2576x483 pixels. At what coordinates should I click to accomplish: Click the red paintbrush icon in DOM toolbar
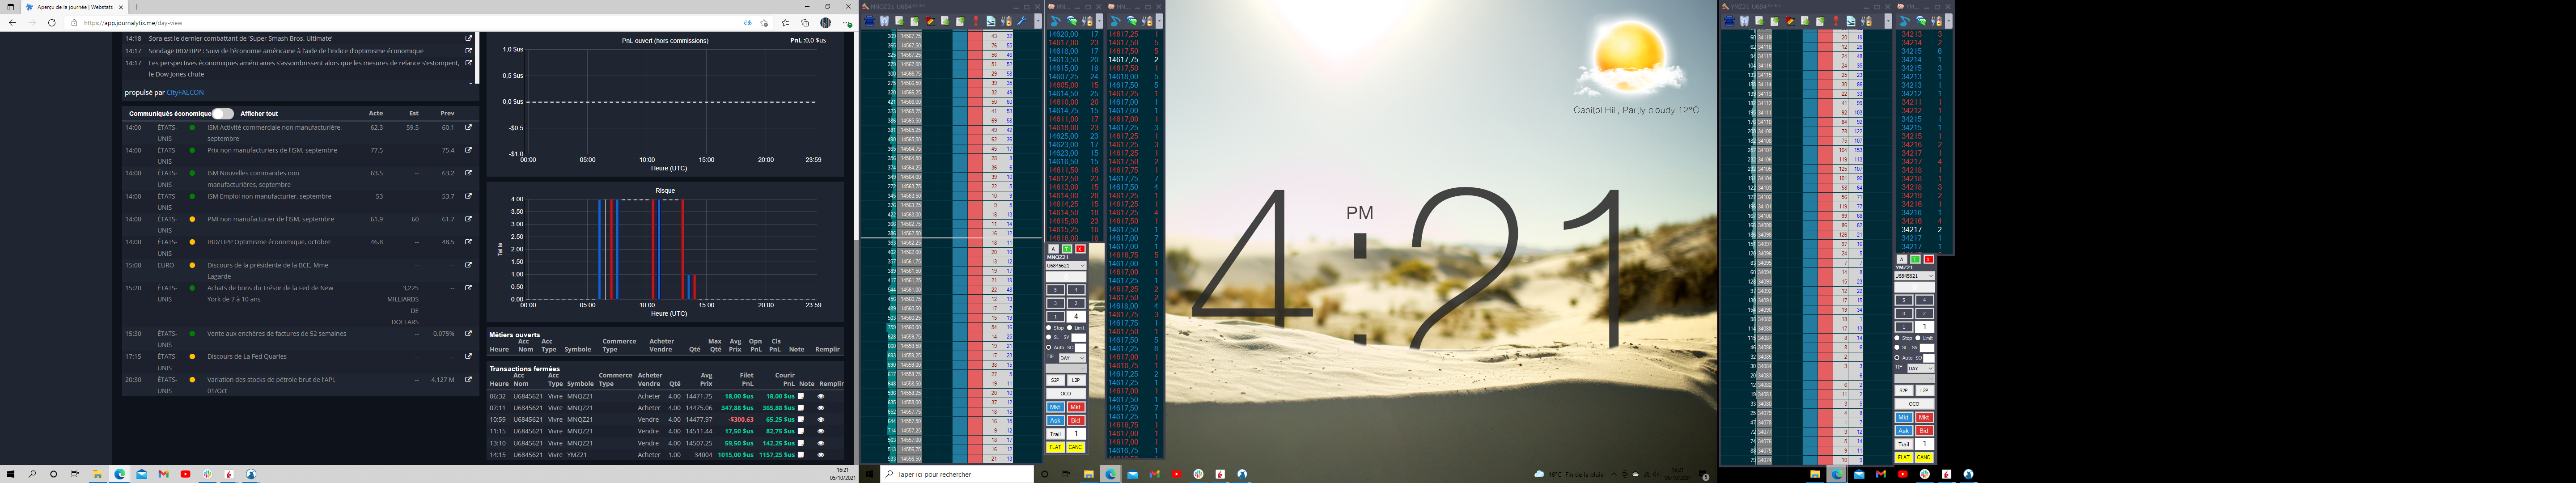pos(930,21)
